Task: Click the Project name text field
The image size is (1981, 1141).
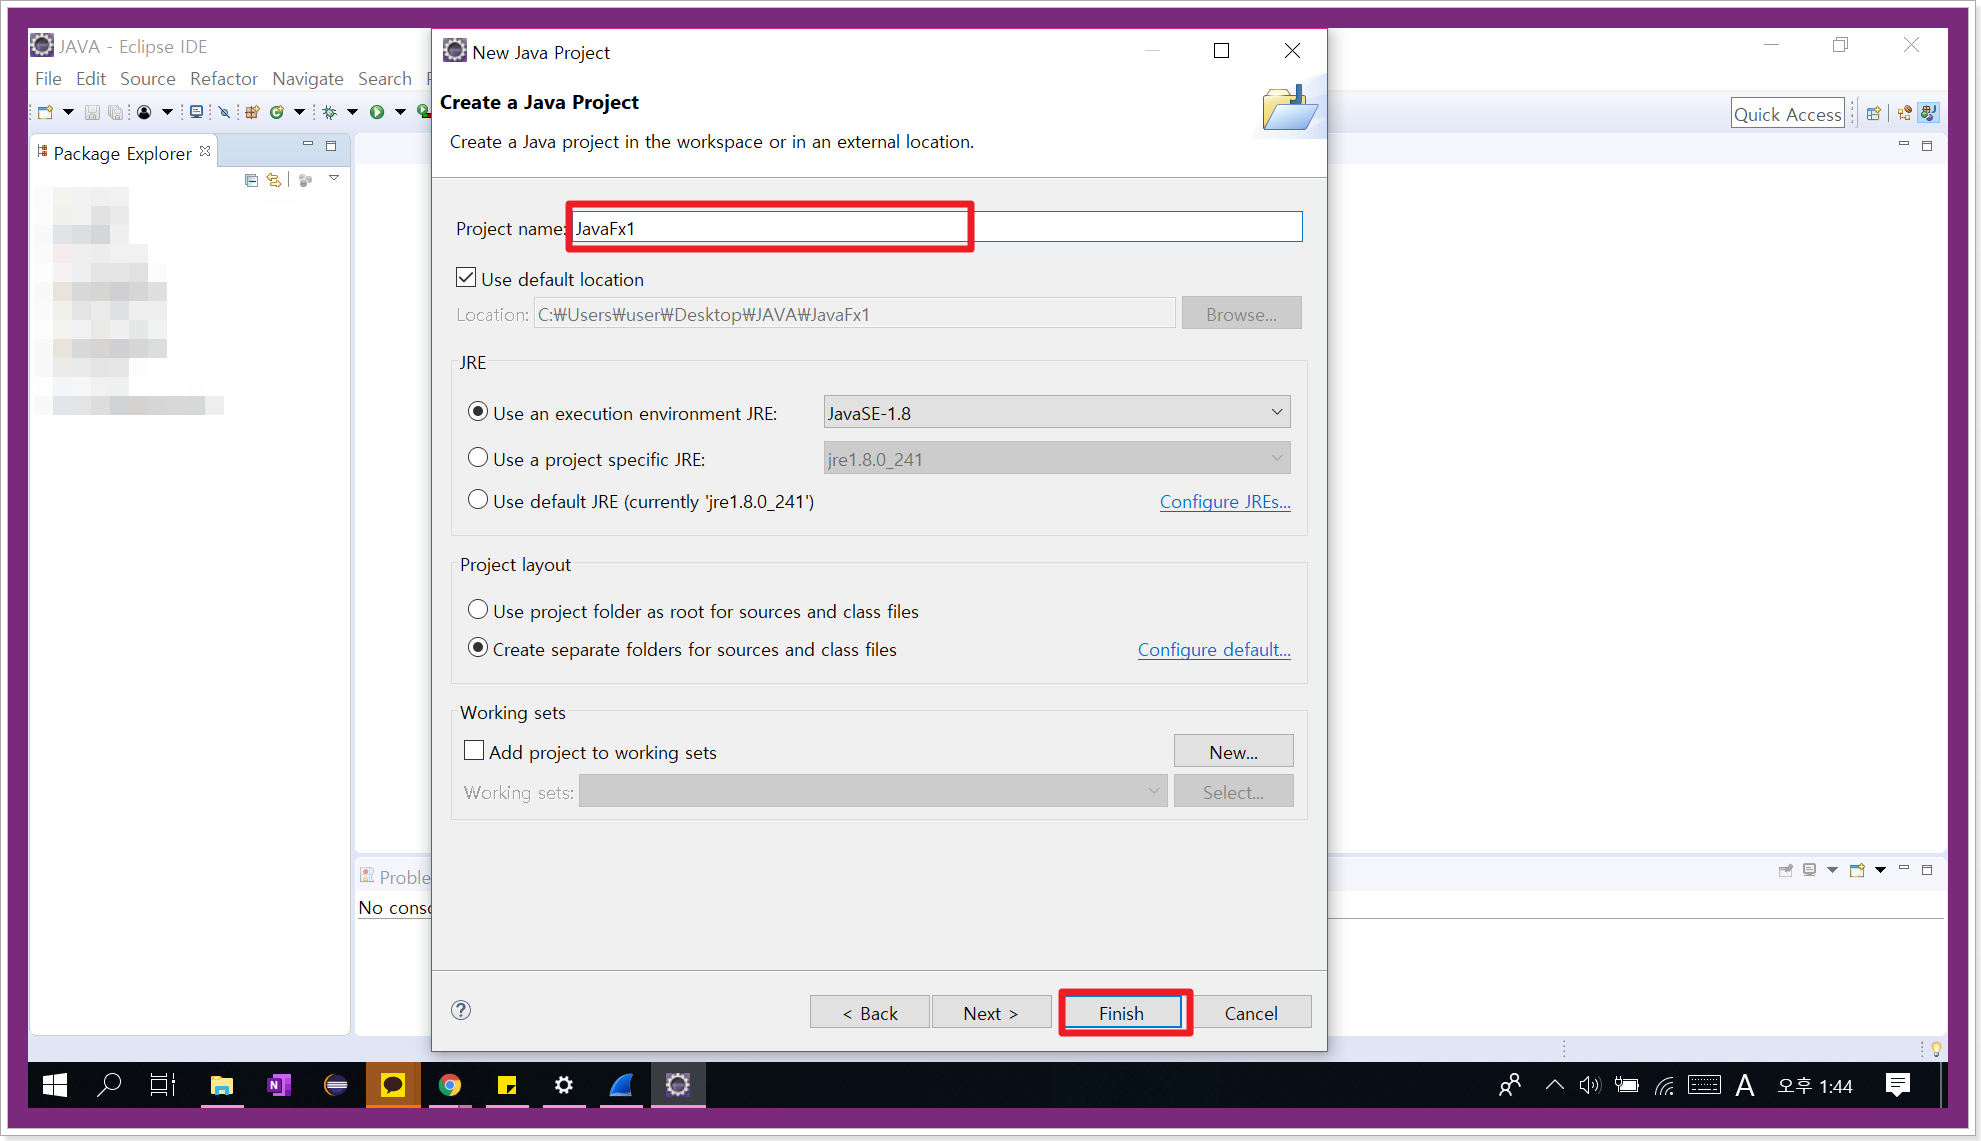Action: 936,227
